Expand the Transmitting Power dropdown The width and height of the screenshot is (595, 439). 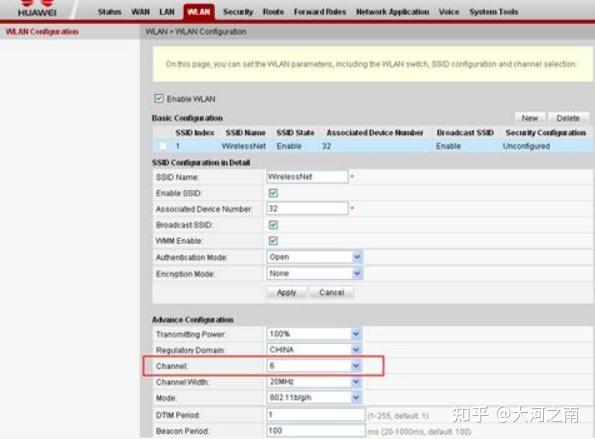coord(314,334)
